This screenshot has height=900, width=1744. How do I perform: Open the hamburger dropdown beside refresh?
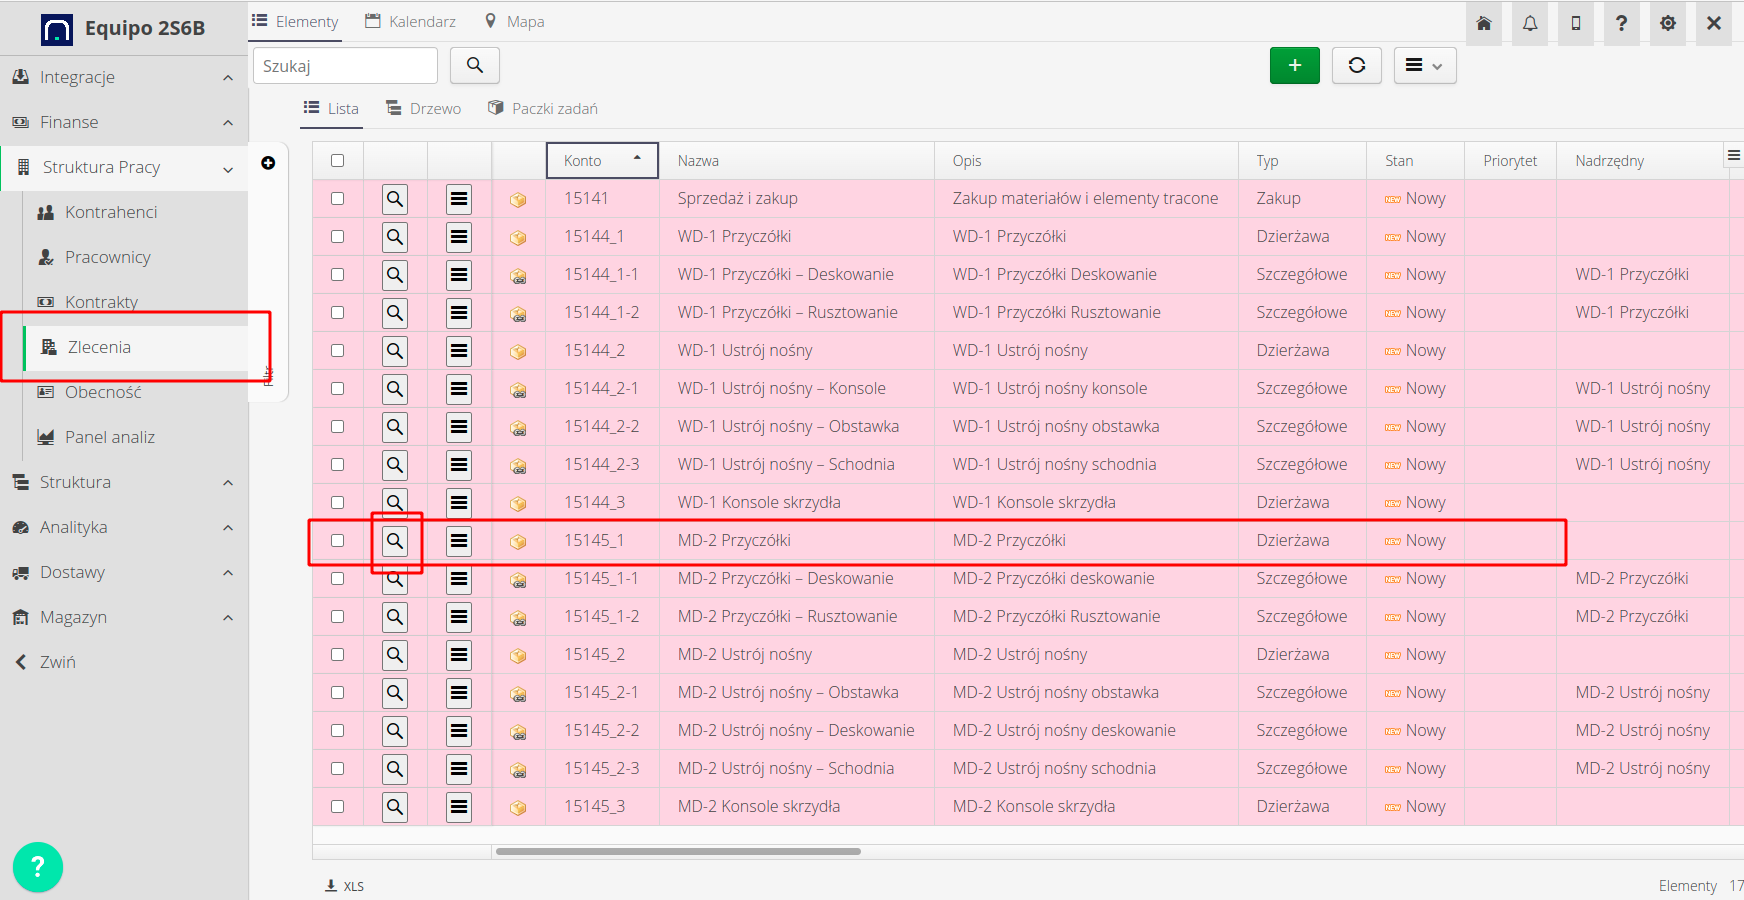(x=1424, y=65)
